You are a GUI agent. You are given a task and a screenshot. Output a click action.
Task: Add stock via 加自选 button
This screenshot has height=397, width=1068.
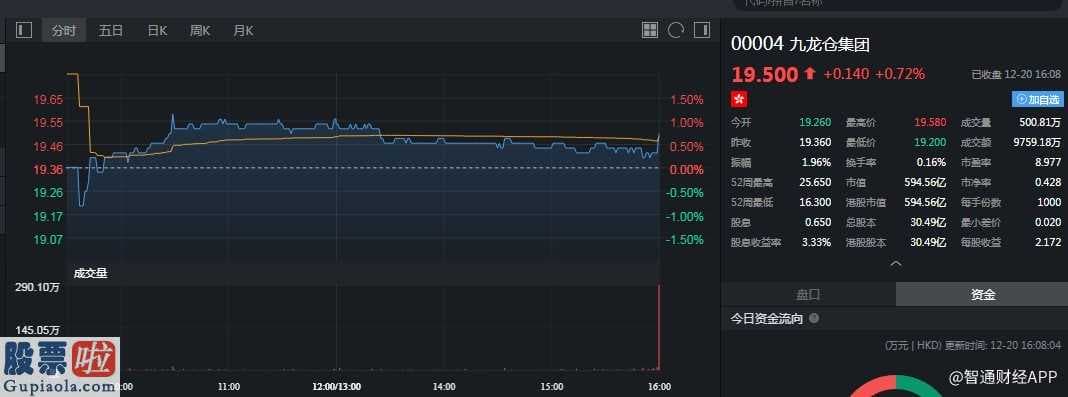(x=1037, y=99)
